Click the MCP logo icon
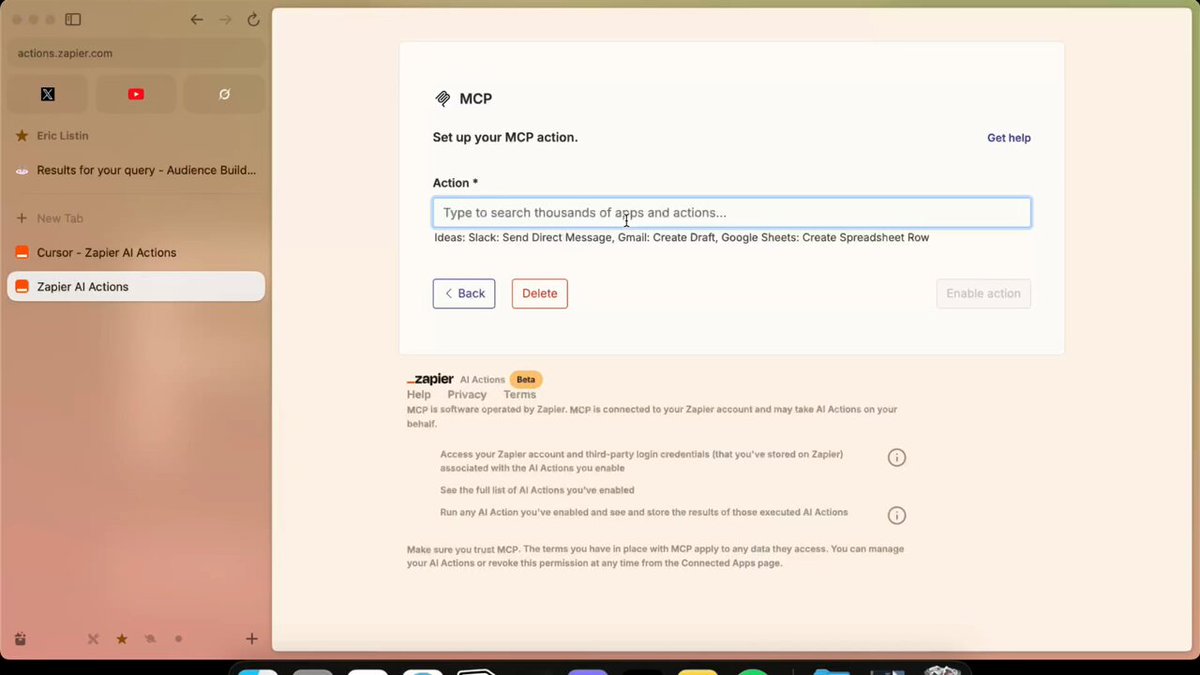Image resolution: width=1200 pixels, height=675 pixels. [443, 99]
